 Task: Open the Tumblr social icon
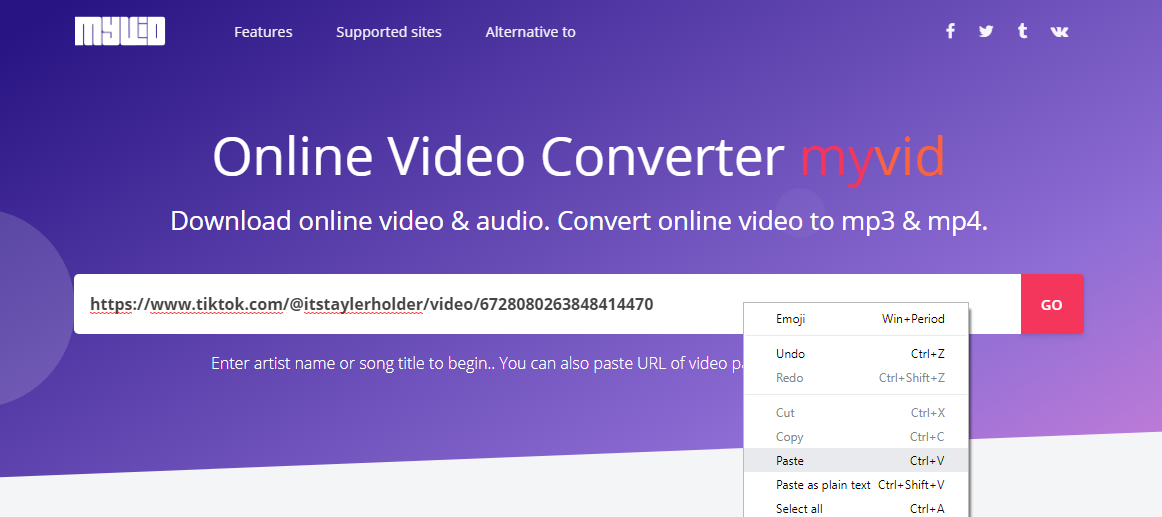click(1023, 31)
